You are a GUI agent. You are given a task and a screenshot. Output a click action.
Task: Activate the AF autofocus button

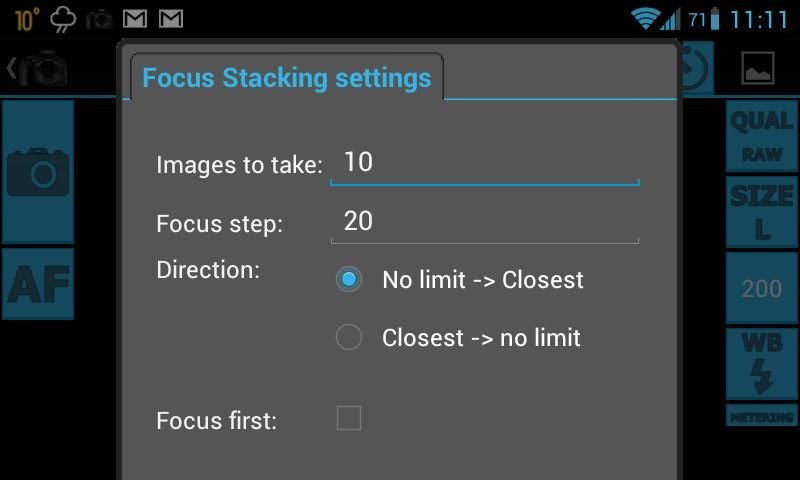(x=38, y=284)
